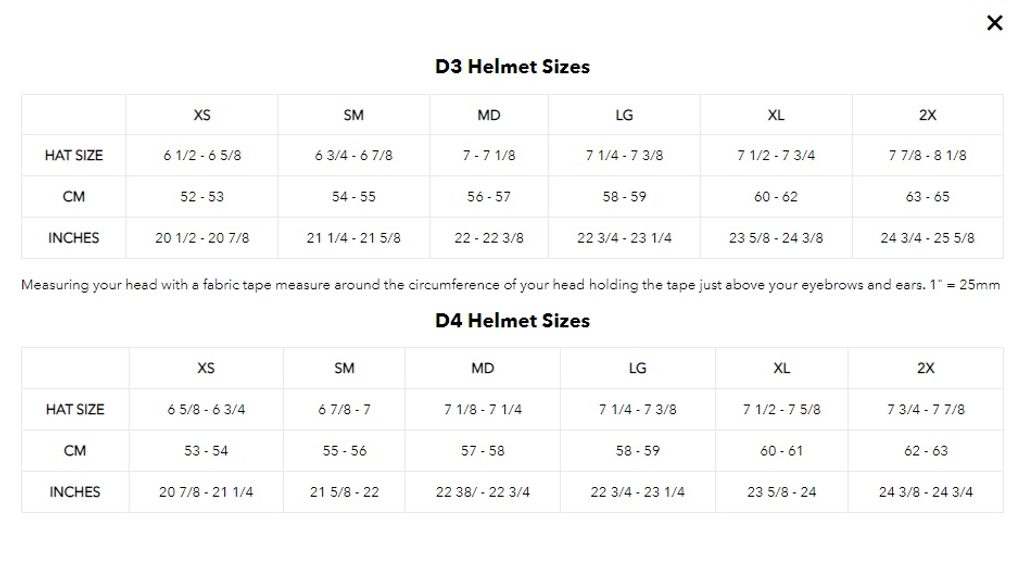This screenshot has width=1024, height=568.
Task: Select the 6 5/8 - 6 3/4 hat size cell
Action: pos(206,410)
